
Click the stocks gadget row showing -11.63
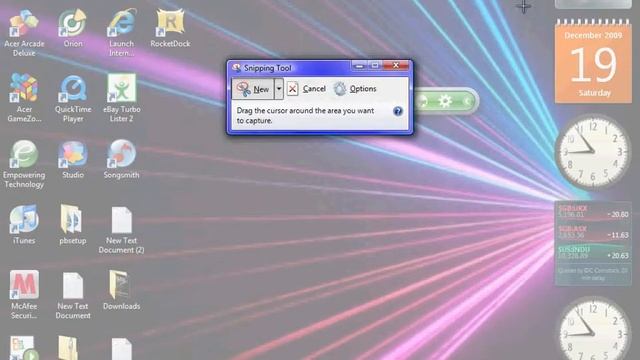[x=593, y=232]
